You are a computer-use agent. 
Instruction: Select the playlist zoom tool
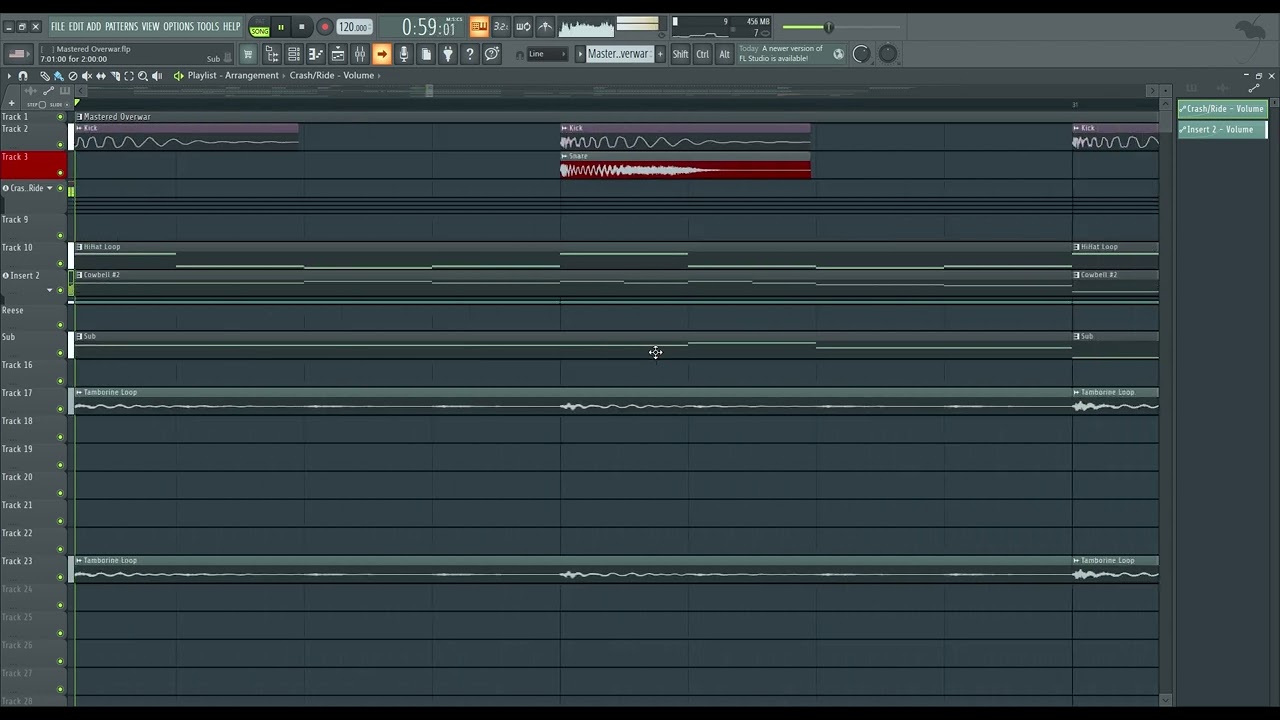click(x=143, y=76)
